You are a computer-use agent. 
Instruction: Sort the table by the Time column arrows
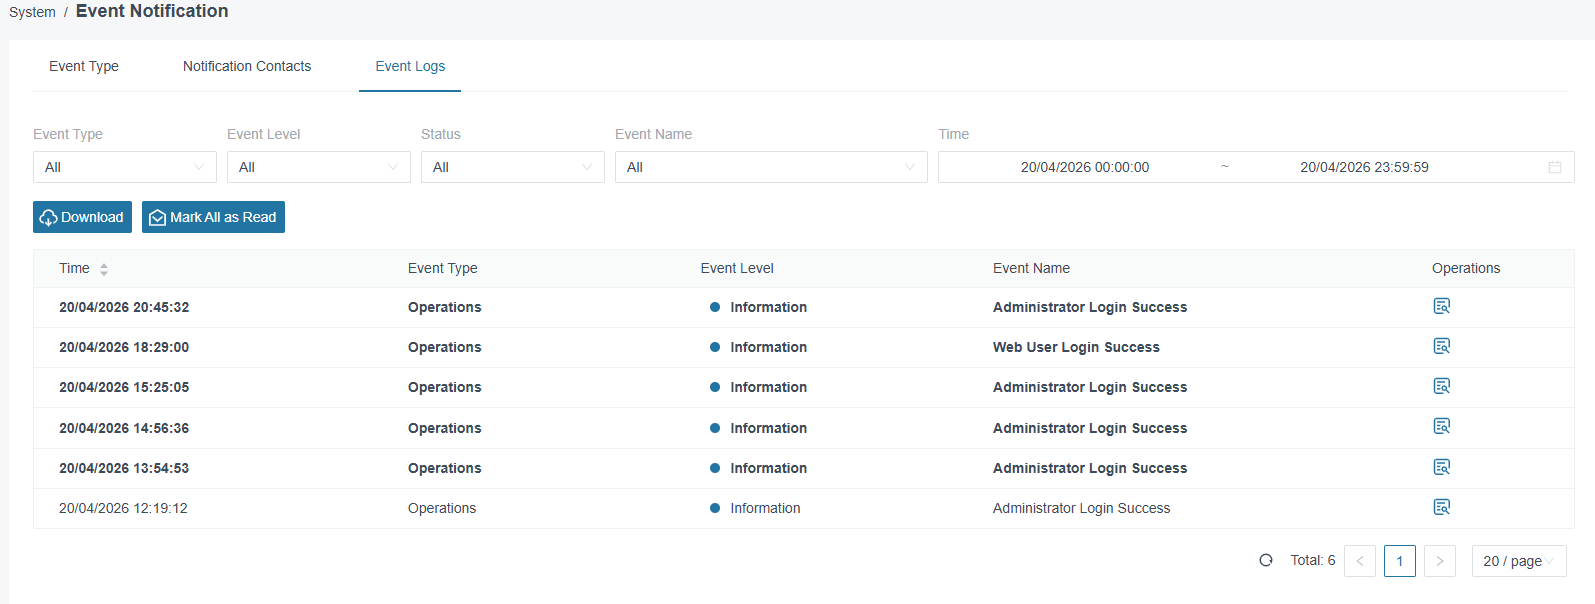click(x=104, y=269)
